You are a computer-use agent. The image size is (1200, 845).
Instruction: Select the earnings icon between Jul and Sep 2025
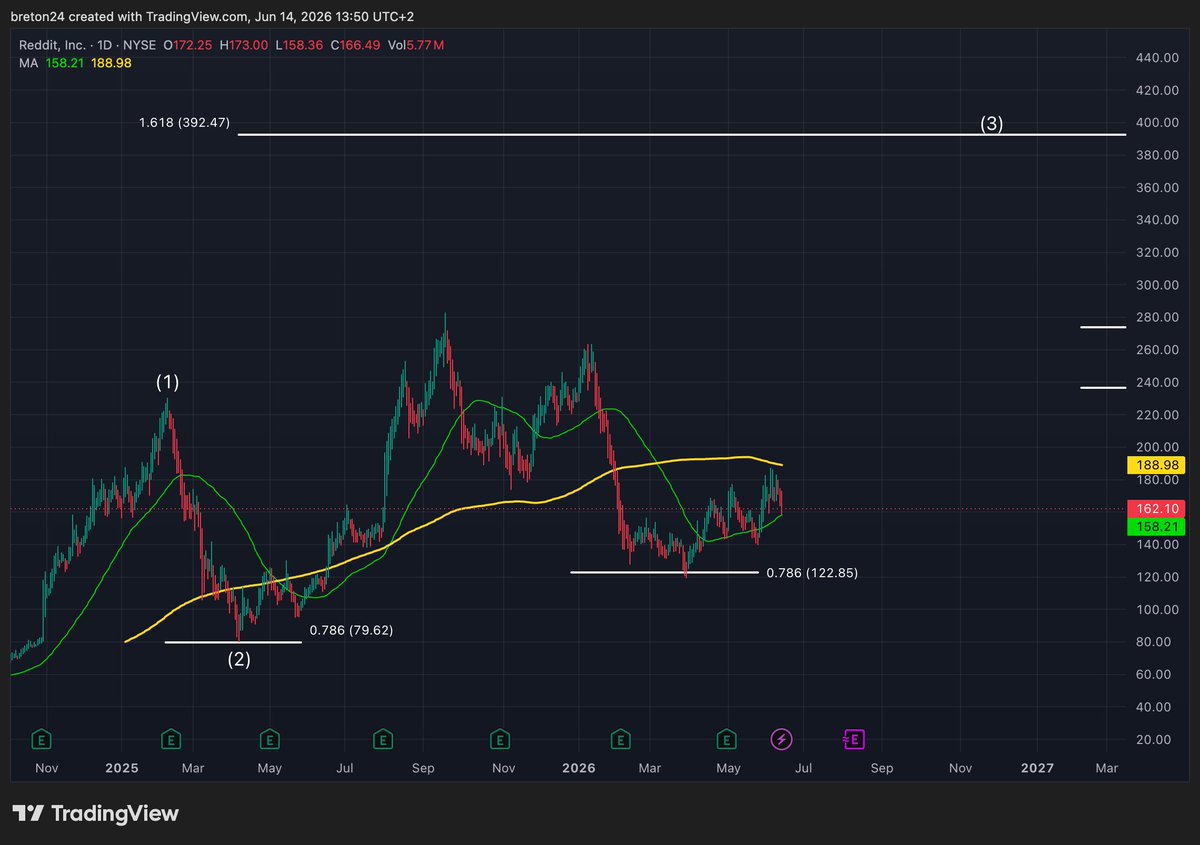382,739
